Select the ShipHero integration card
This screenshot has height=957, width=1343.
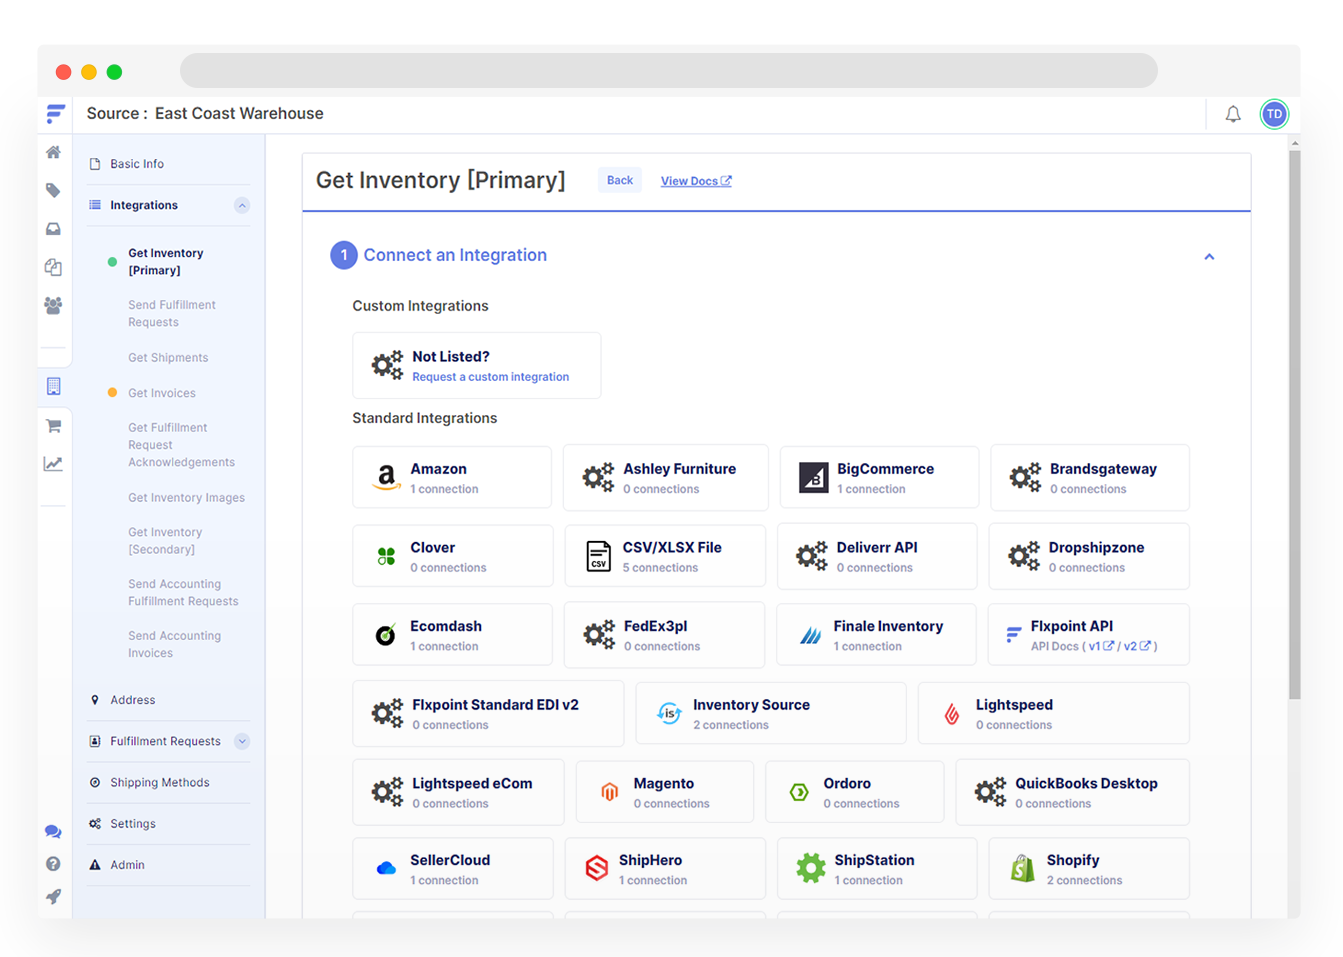[665, 869]
